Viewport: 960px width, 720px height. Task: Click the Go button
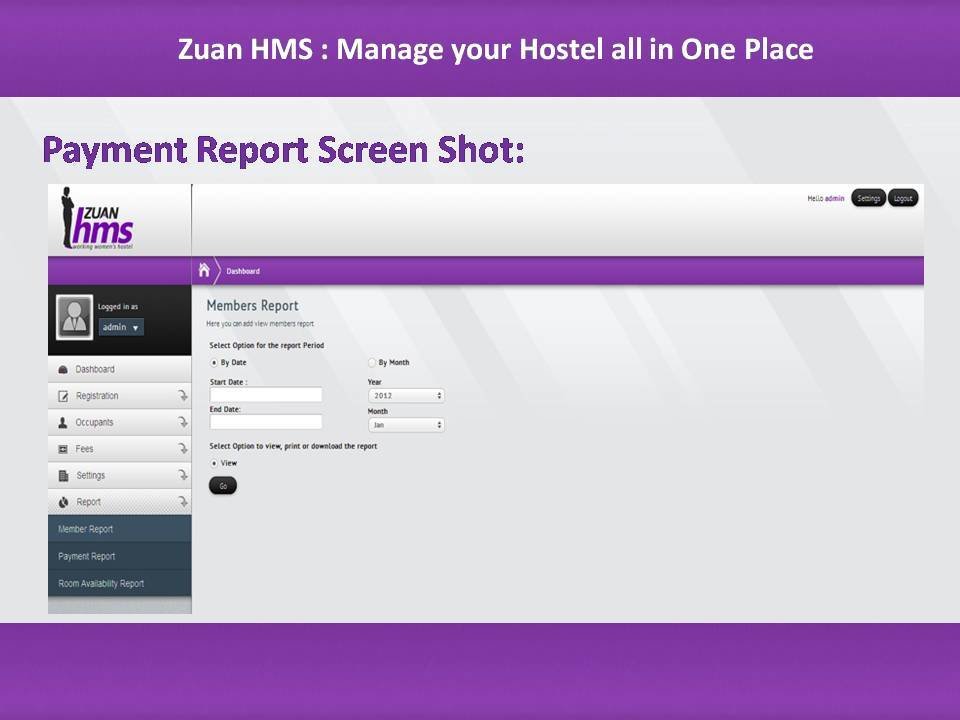(223, 486)
